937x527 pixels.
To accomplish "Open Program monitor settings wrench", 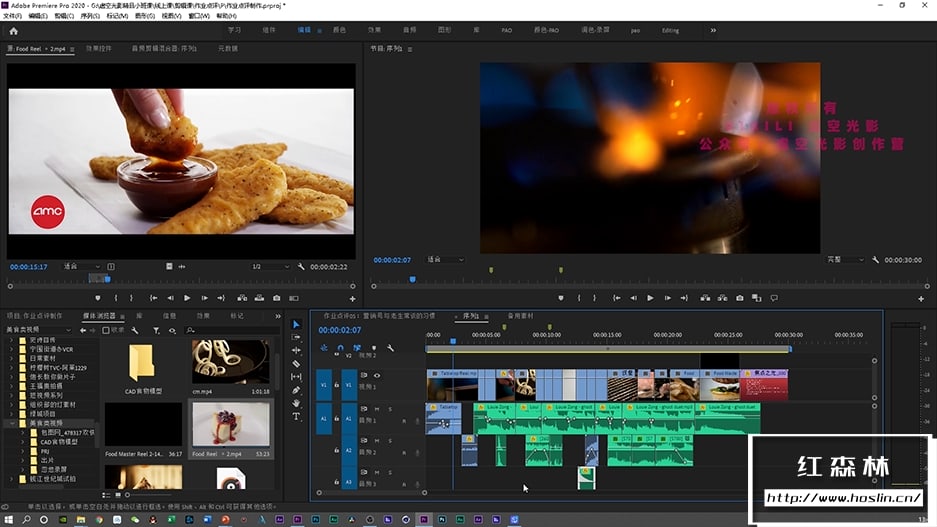I will [875, 260].
